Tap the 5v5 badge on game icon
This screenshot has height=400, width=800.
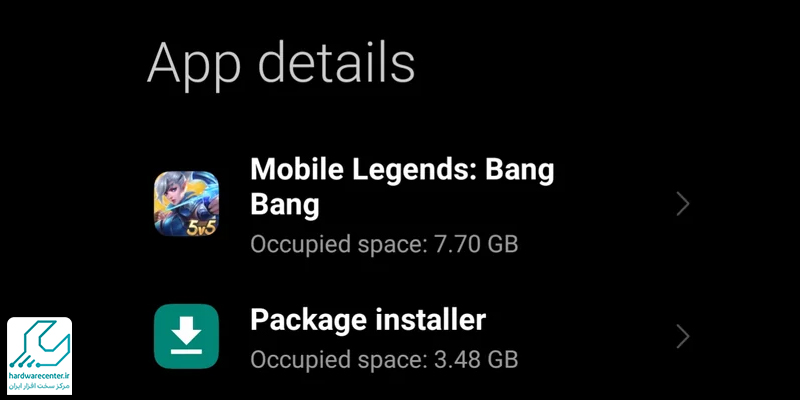(201, 228)
